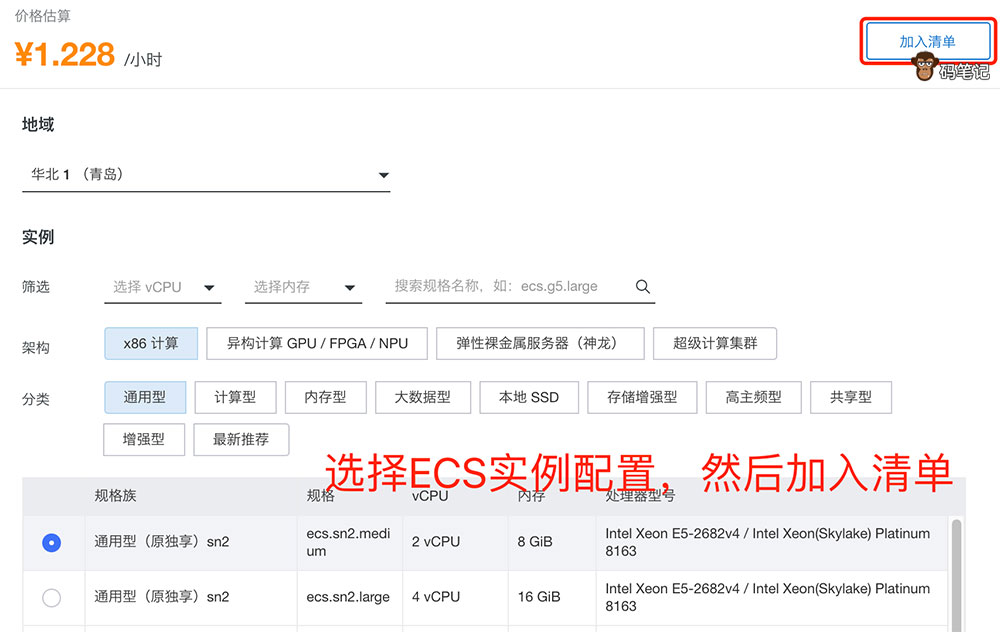
Task: Select the x86 计算 architecture option
Action: [x=151, y=343]
